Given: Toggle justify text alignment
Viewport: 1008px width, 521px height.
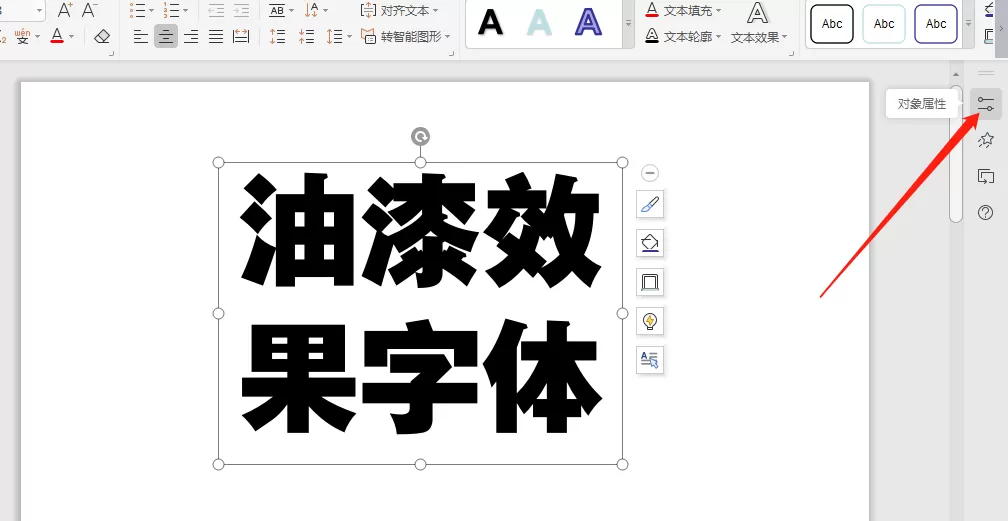Looking at the screenshot, I should tap(216, 37).
